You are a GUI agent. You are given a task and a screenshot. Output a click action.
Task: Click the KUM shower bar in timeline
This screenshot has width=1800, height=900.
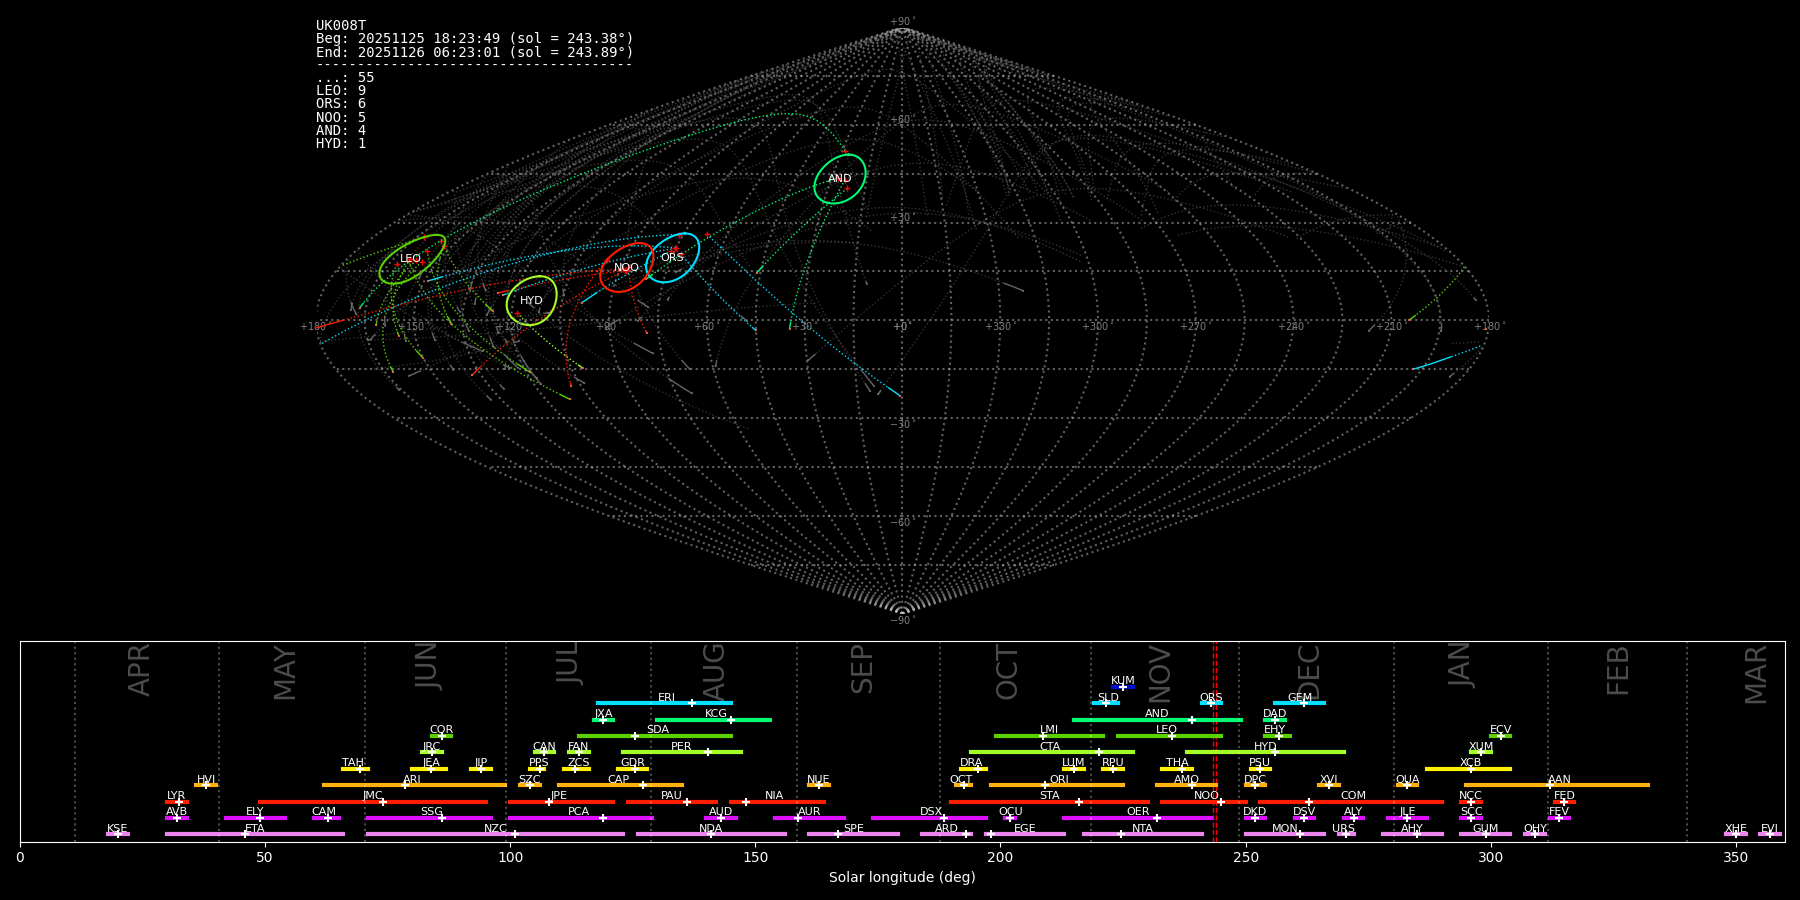(1123, 687)
